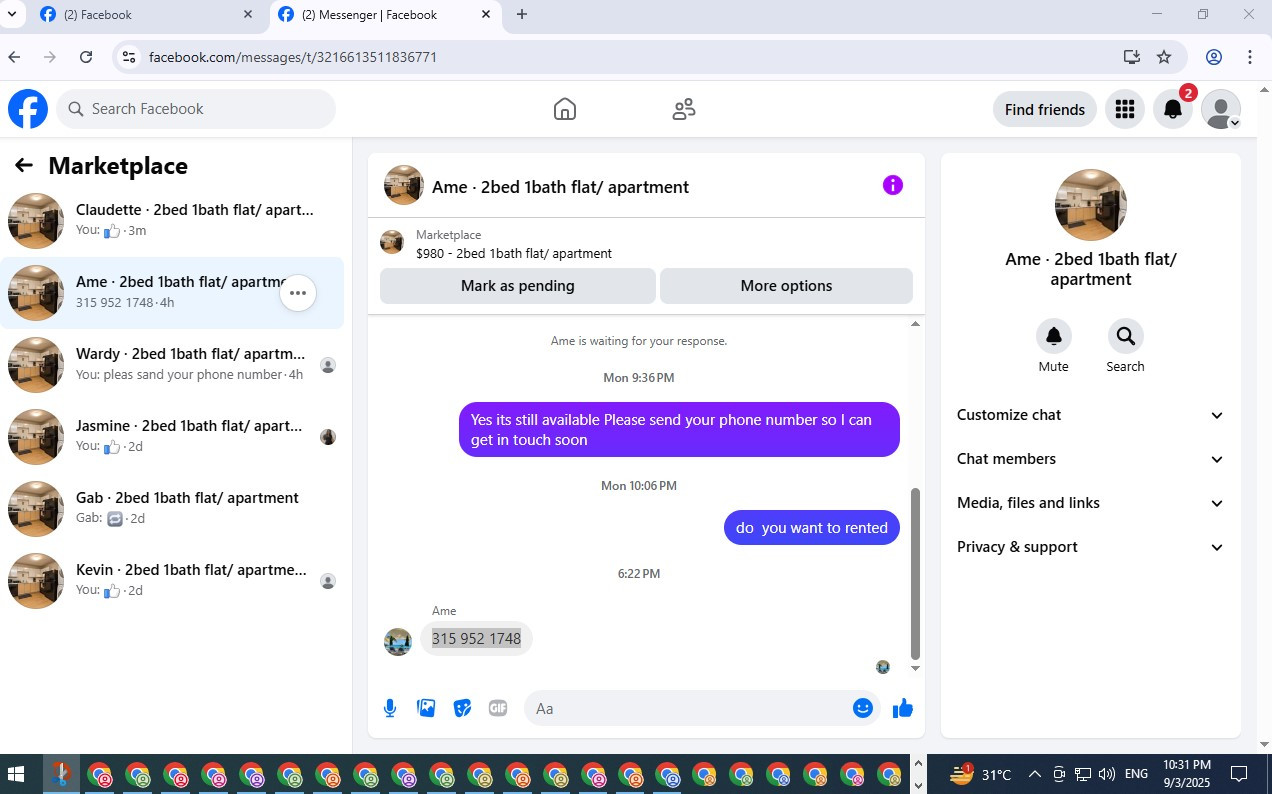This screenshot has width=1272, height=794.
Task: Focus the Search Facebook field
Action: tap(196, 109)
